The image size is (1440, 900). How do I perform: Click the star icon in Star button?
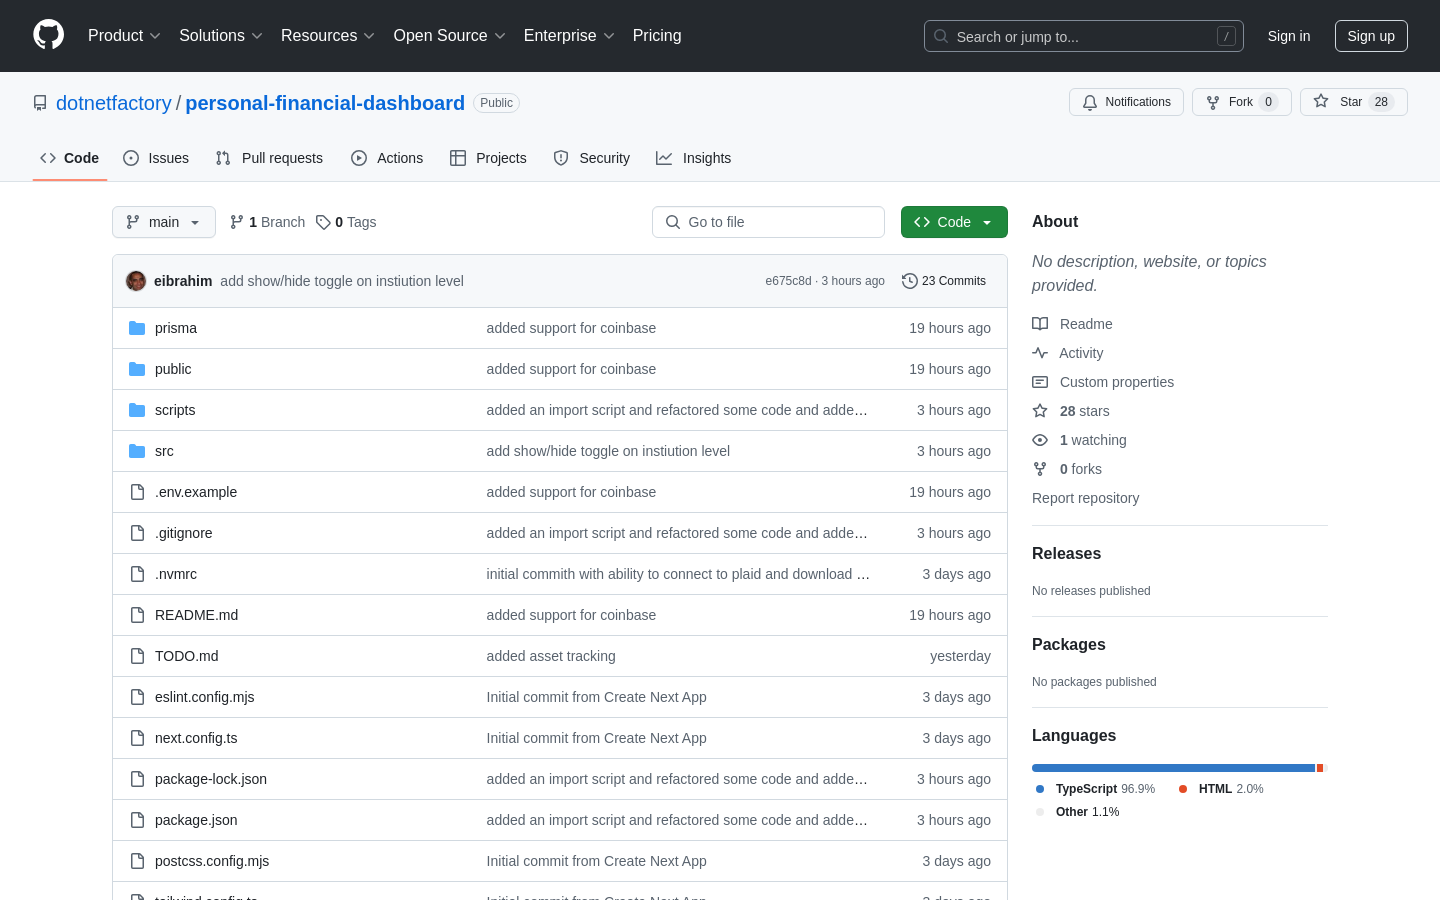coord(1321,101)
